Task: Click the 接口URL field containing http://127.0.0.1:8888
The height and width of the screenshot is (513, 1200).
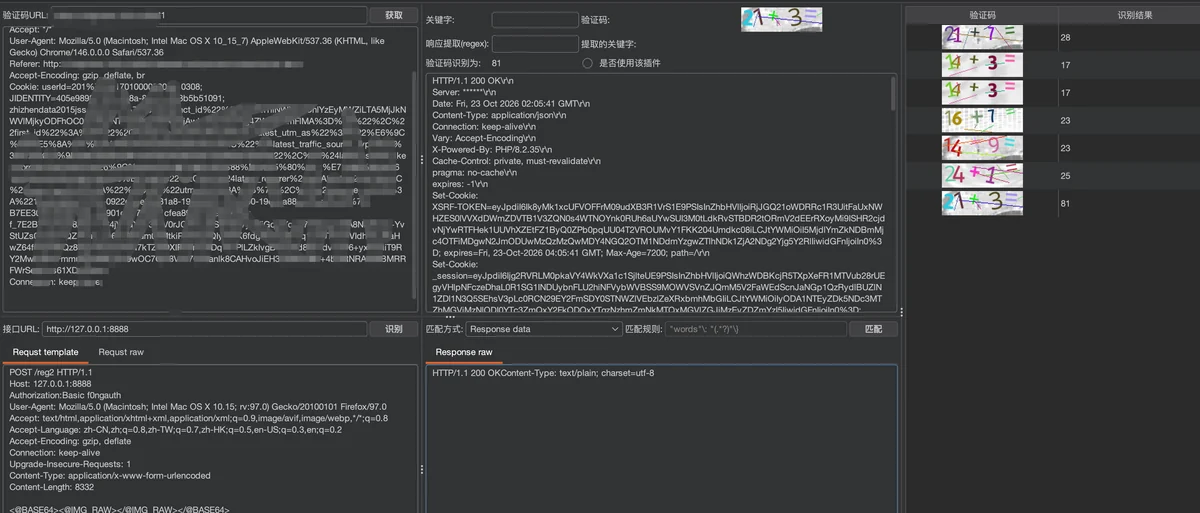Action: pyautogui.click(x=204, y=328)
